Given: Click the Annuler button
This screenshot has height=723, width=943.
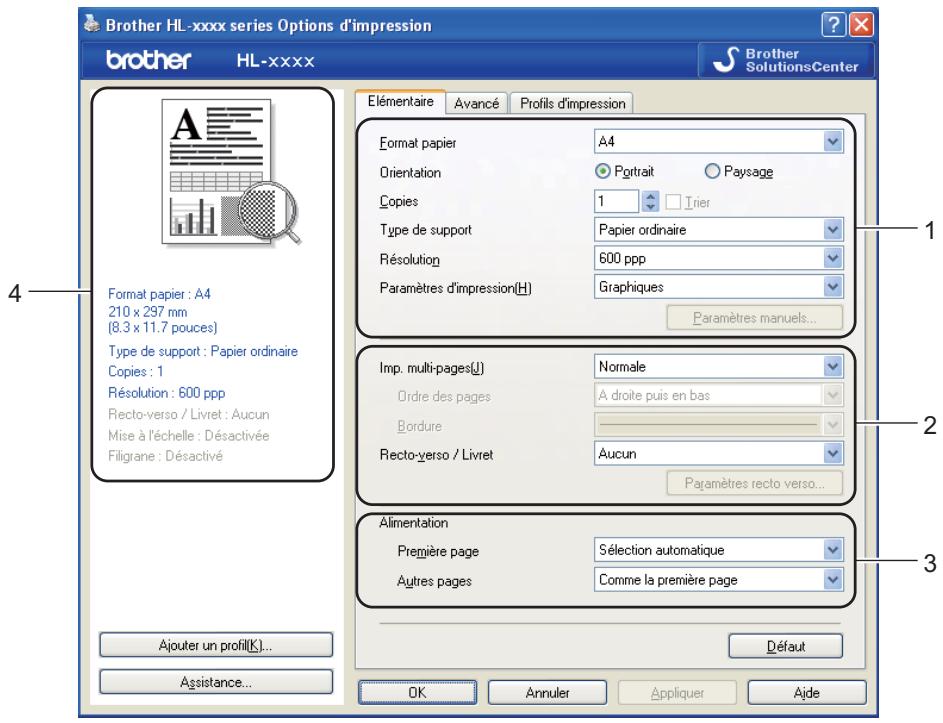Looking at the screenshot, I should click(547, 692).
